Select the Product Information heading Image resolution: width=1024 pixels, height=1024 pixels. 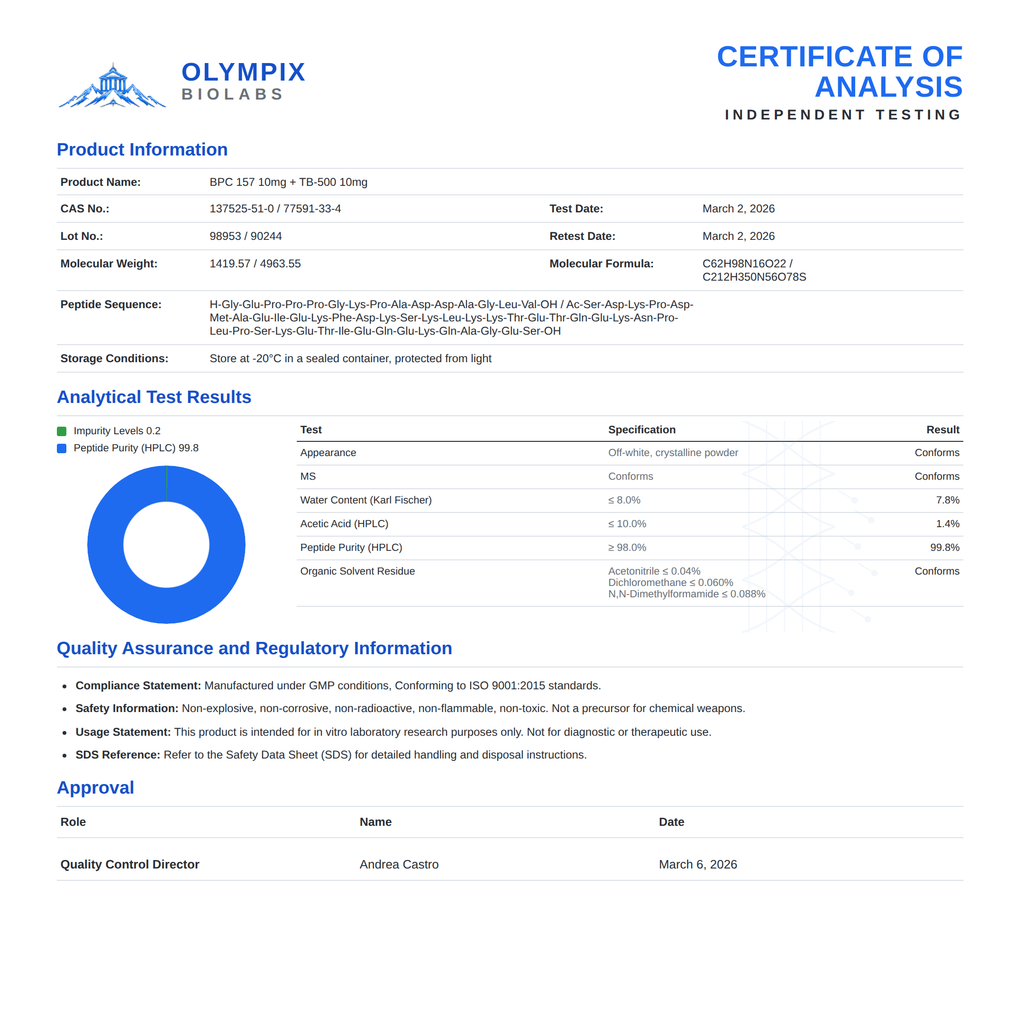(x=142, y=150)
